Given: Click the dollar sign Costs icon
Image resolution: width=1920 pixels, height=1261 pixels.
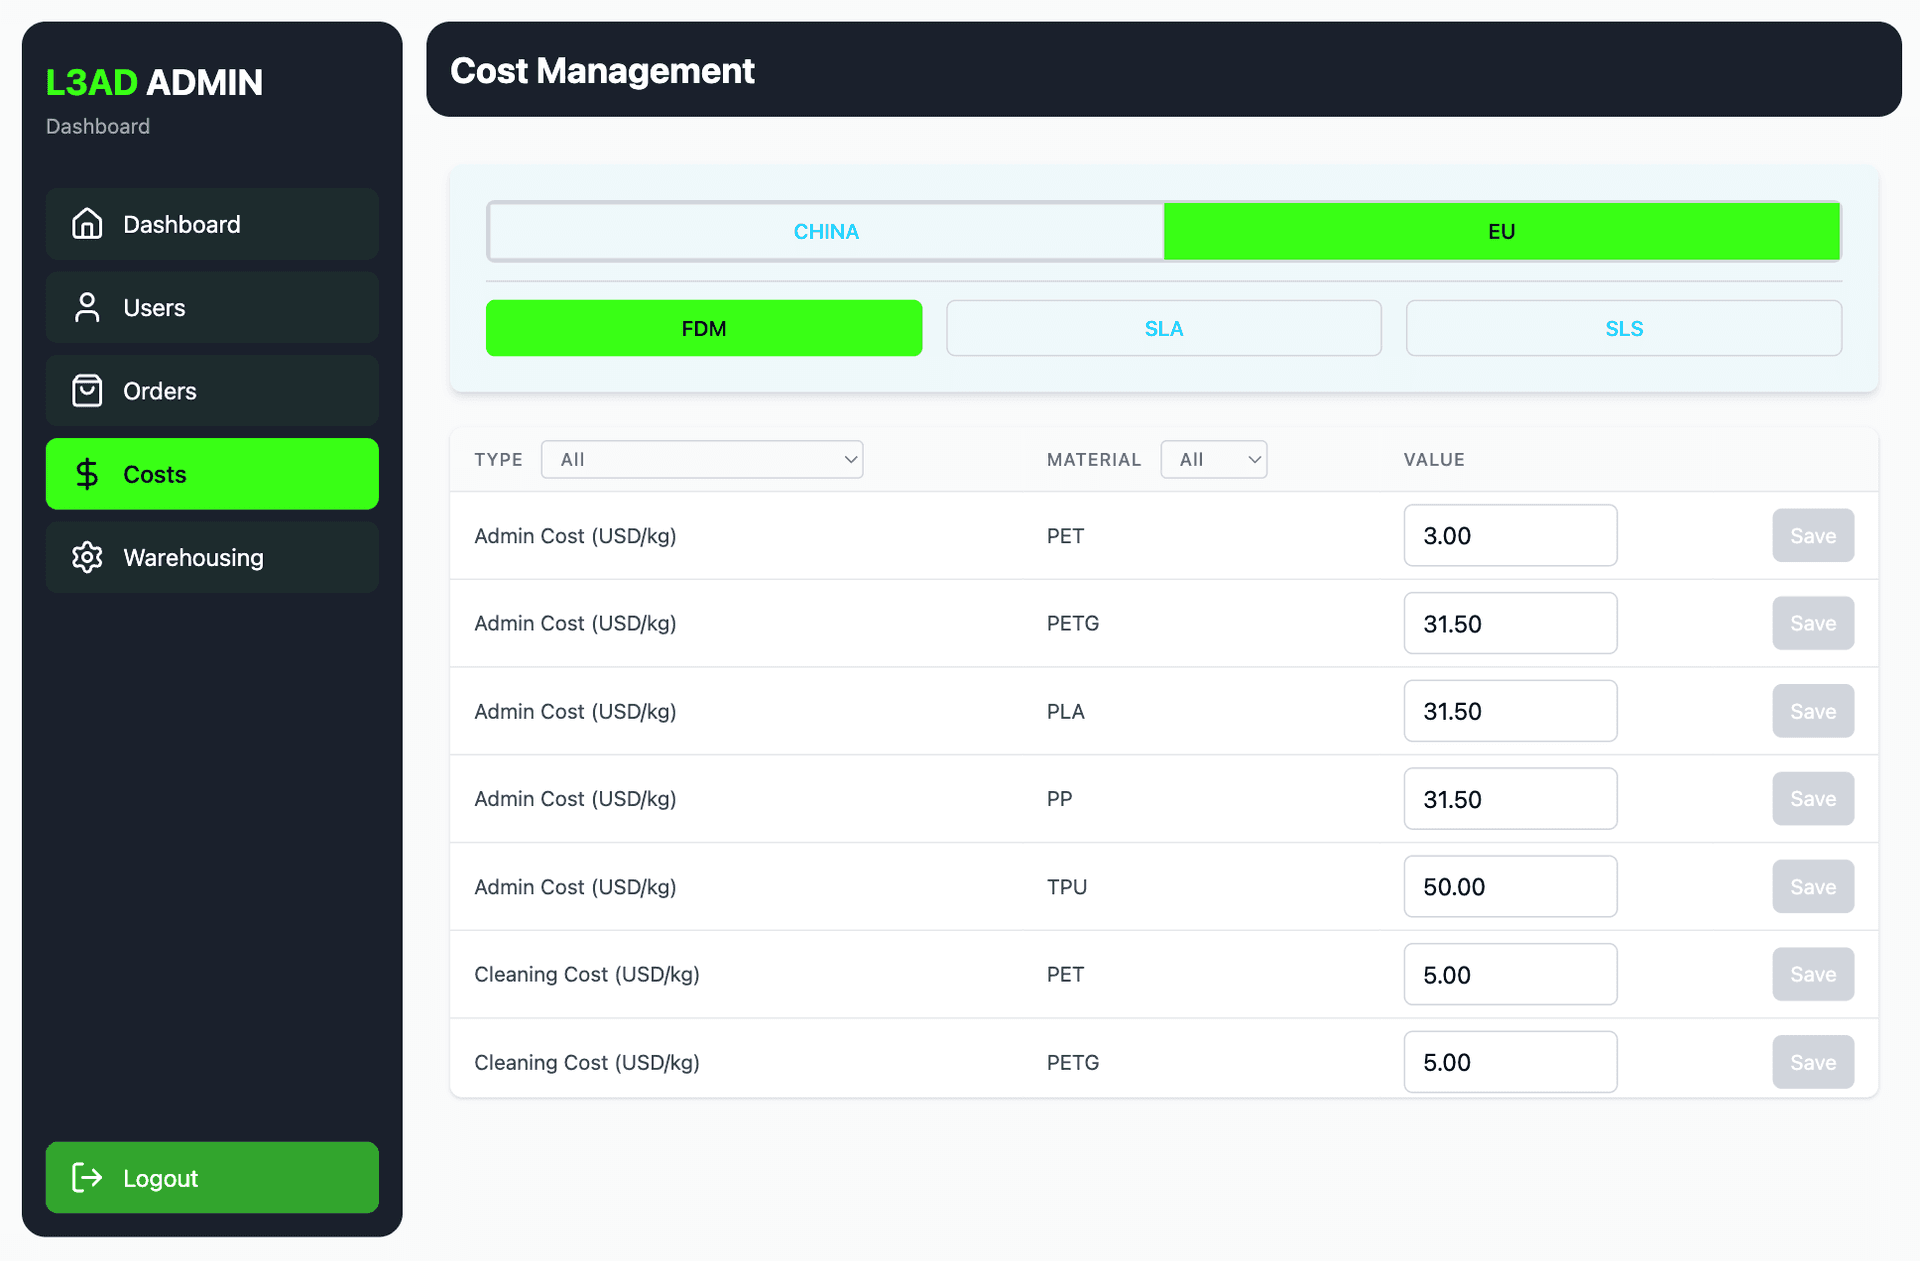Looking at the screenshot, I should (87, 474).
